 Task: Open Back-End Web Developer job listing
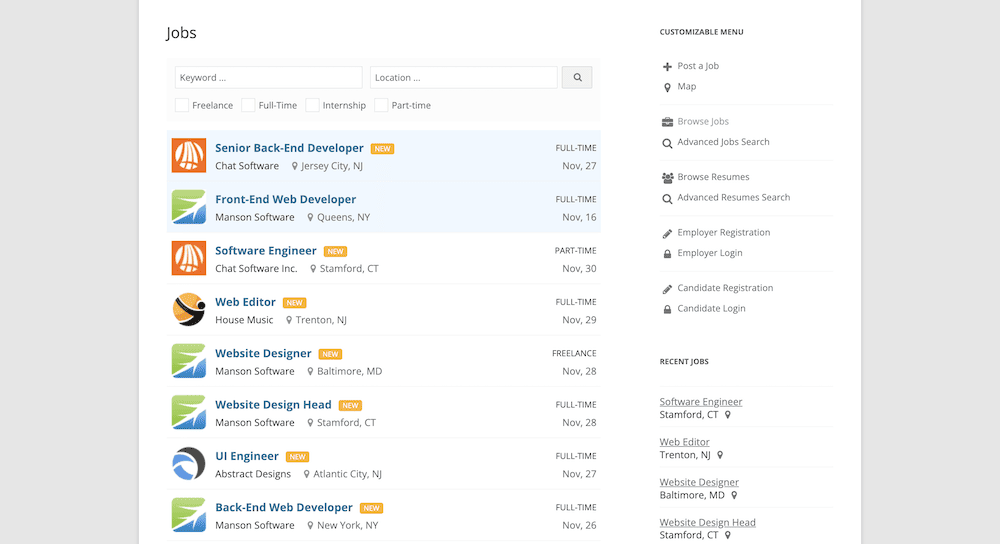click(x=284, y=507)
